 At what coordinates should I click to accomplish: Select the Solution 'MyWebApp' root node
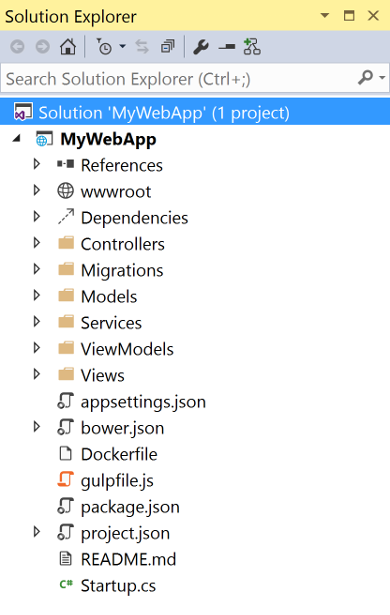pos(195,113)
